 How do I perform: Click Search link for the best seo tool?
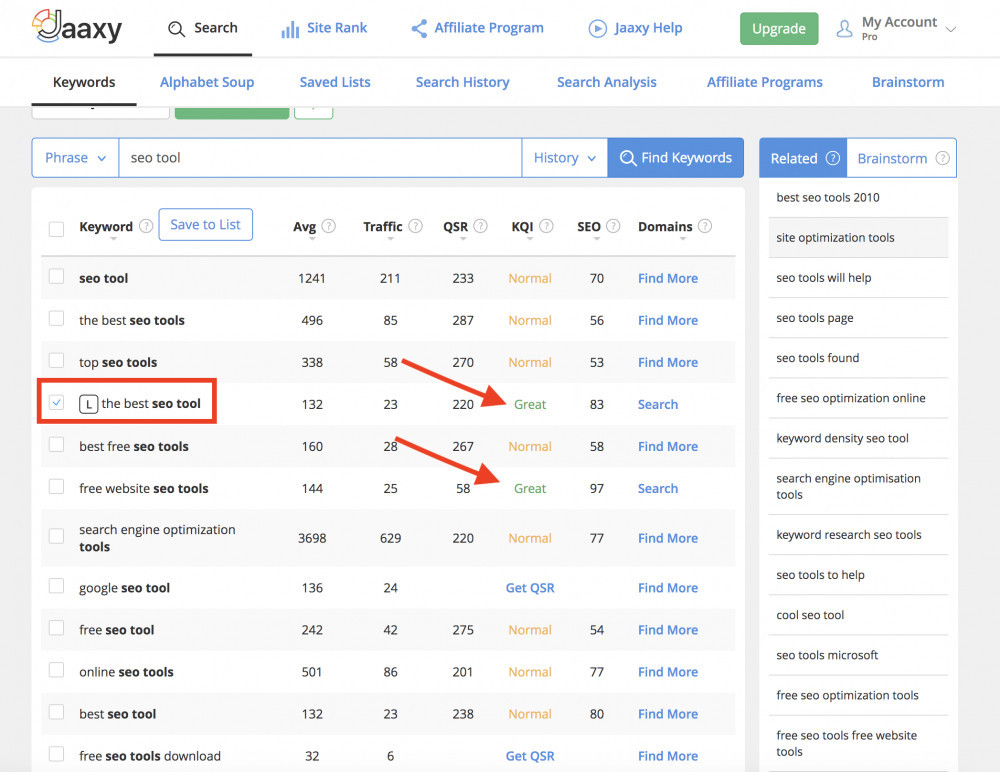pos(658,404)
